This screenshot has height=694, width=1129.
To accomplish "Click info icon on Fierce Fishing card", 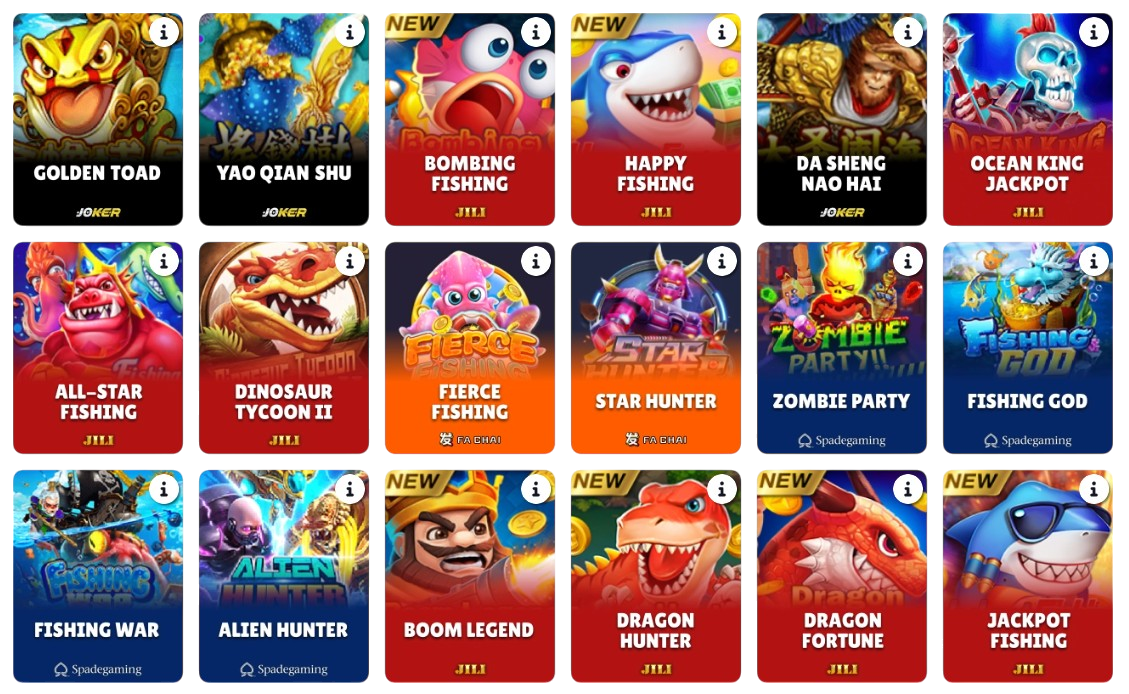I will click(x=536, y=261).
